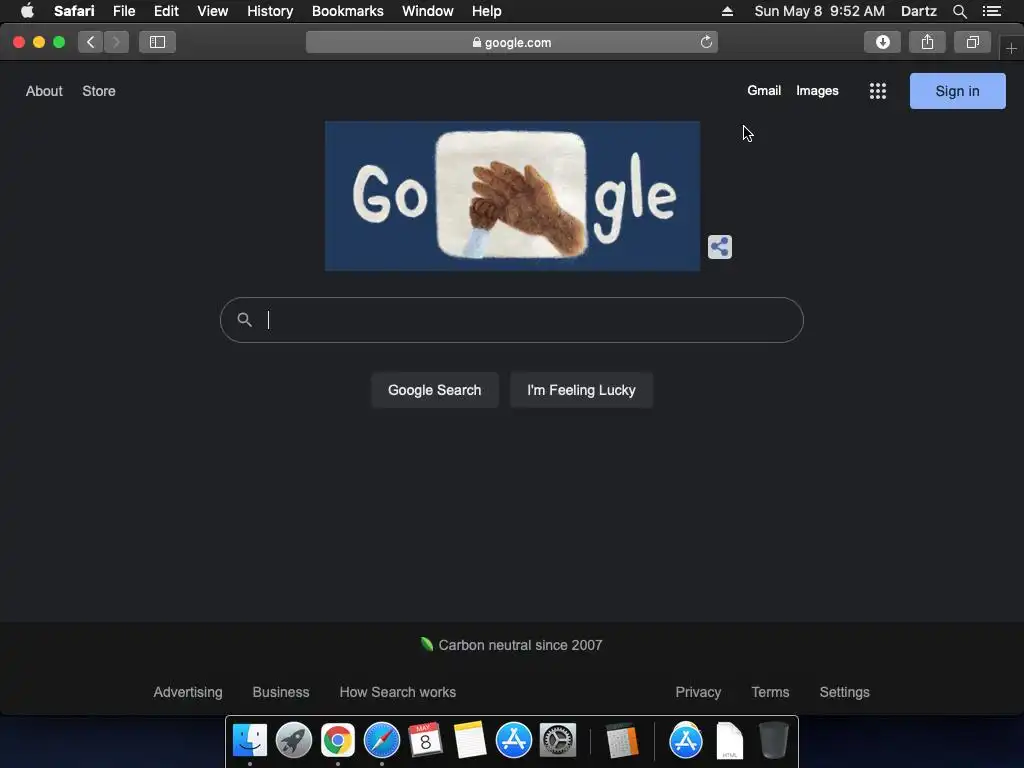Open Notes from the Dock

[470, 740]
